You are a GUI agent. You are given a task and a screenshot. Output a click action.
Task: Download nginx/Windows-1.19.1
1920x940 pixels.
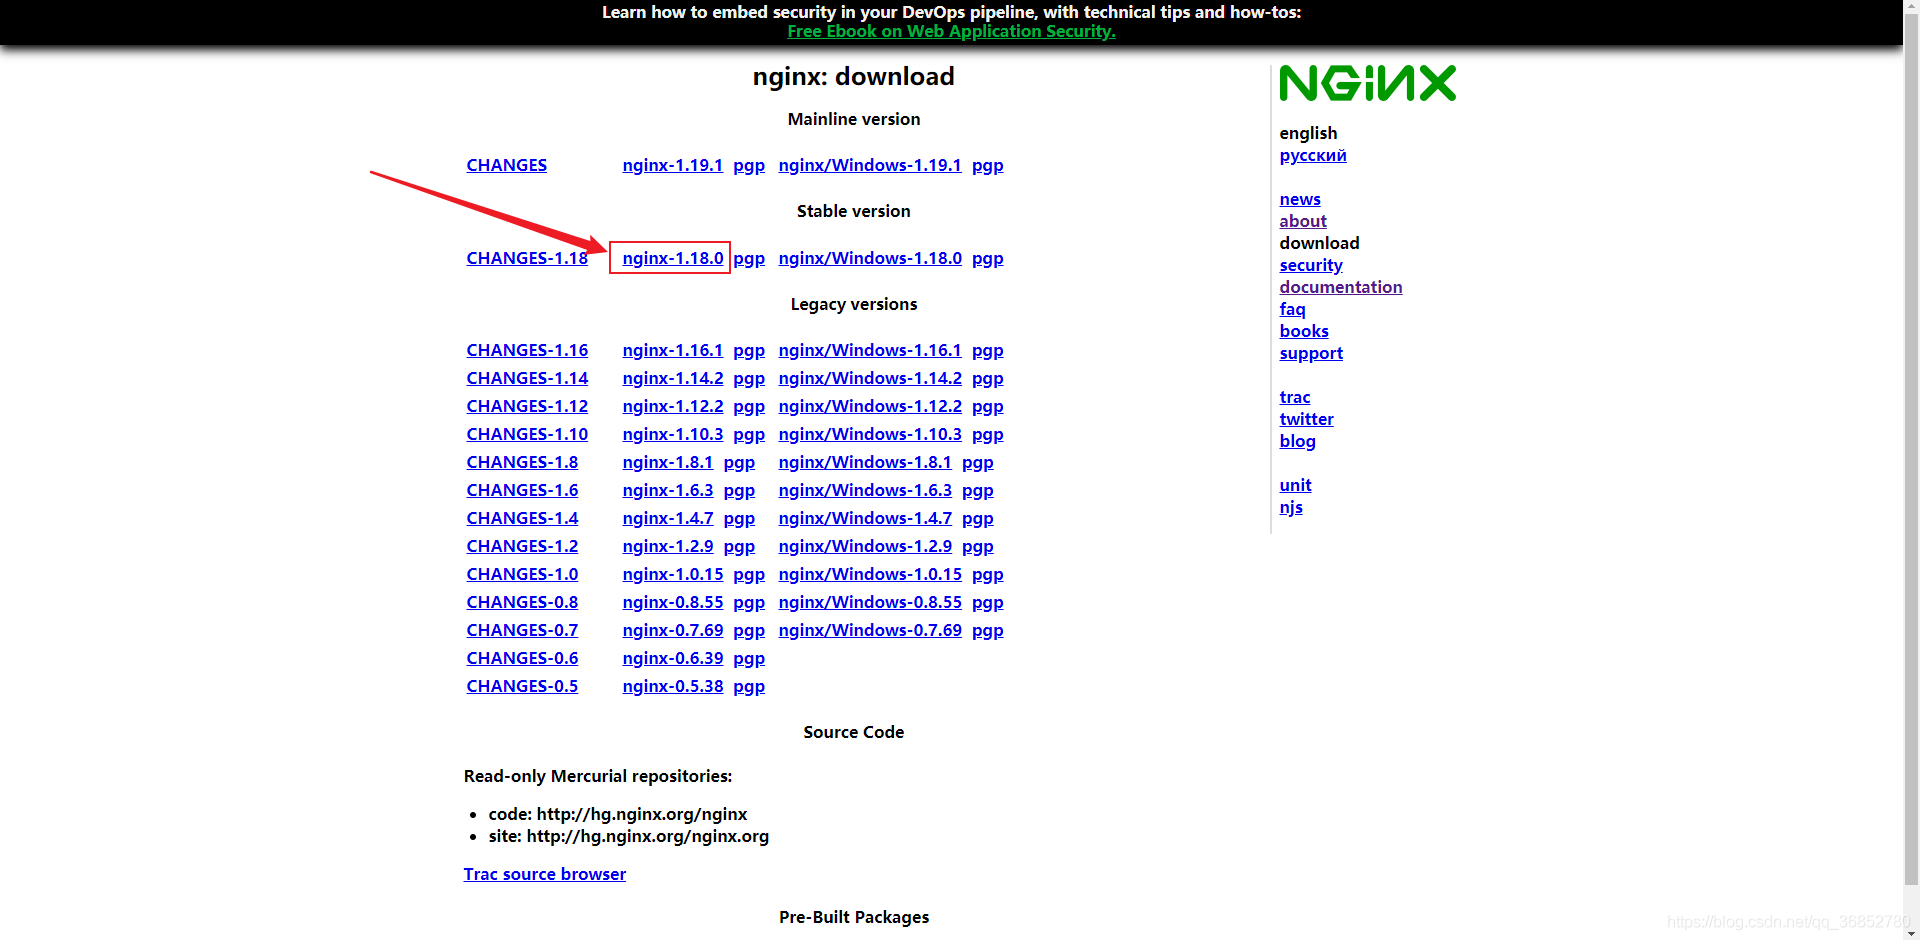(869, 165)
